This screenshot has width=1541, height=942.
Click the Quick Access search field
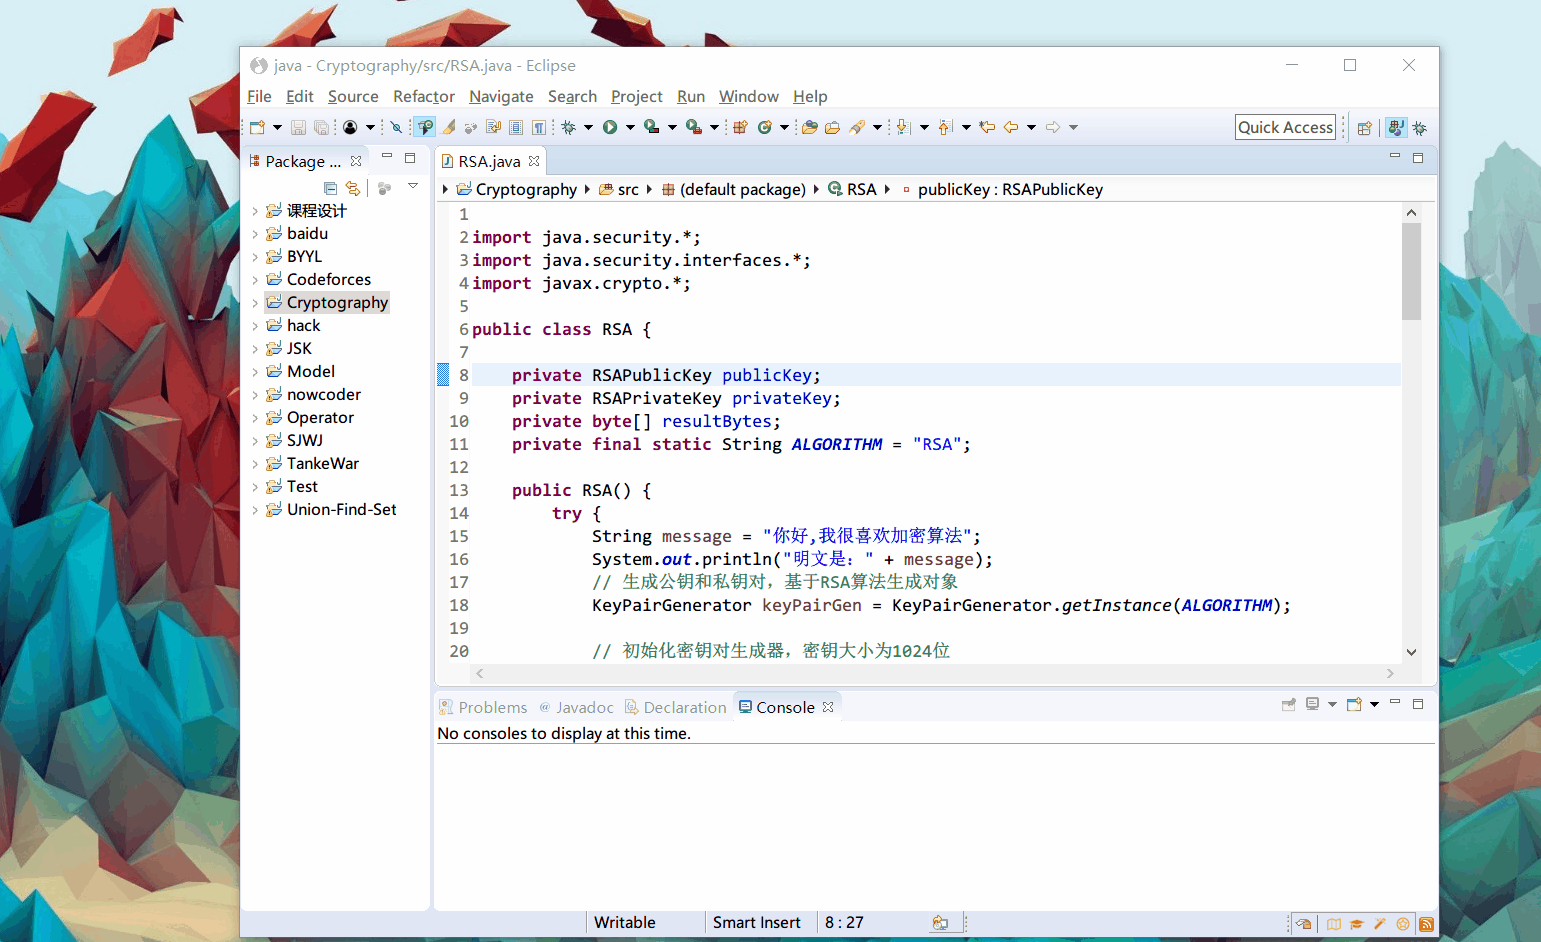click(1285, 127)
